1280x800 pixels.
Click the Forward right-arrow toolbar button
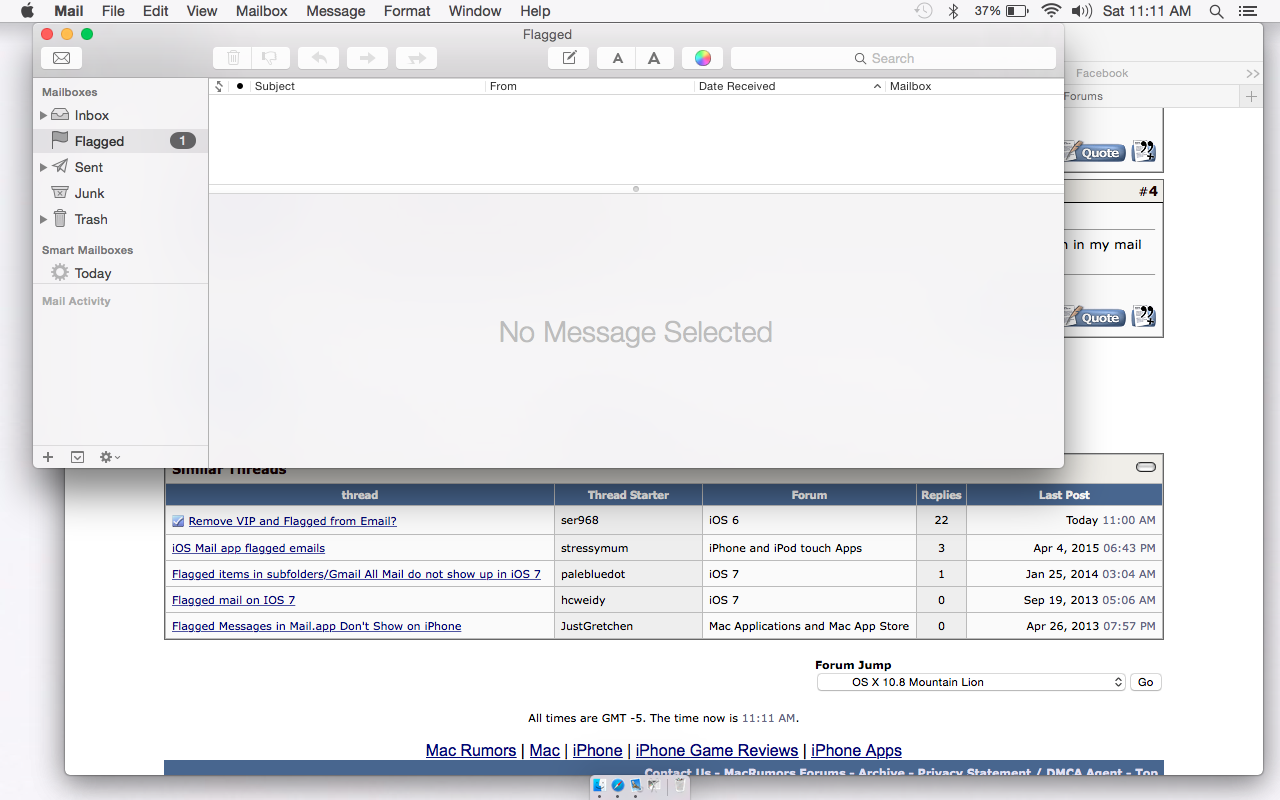[367, 58]
